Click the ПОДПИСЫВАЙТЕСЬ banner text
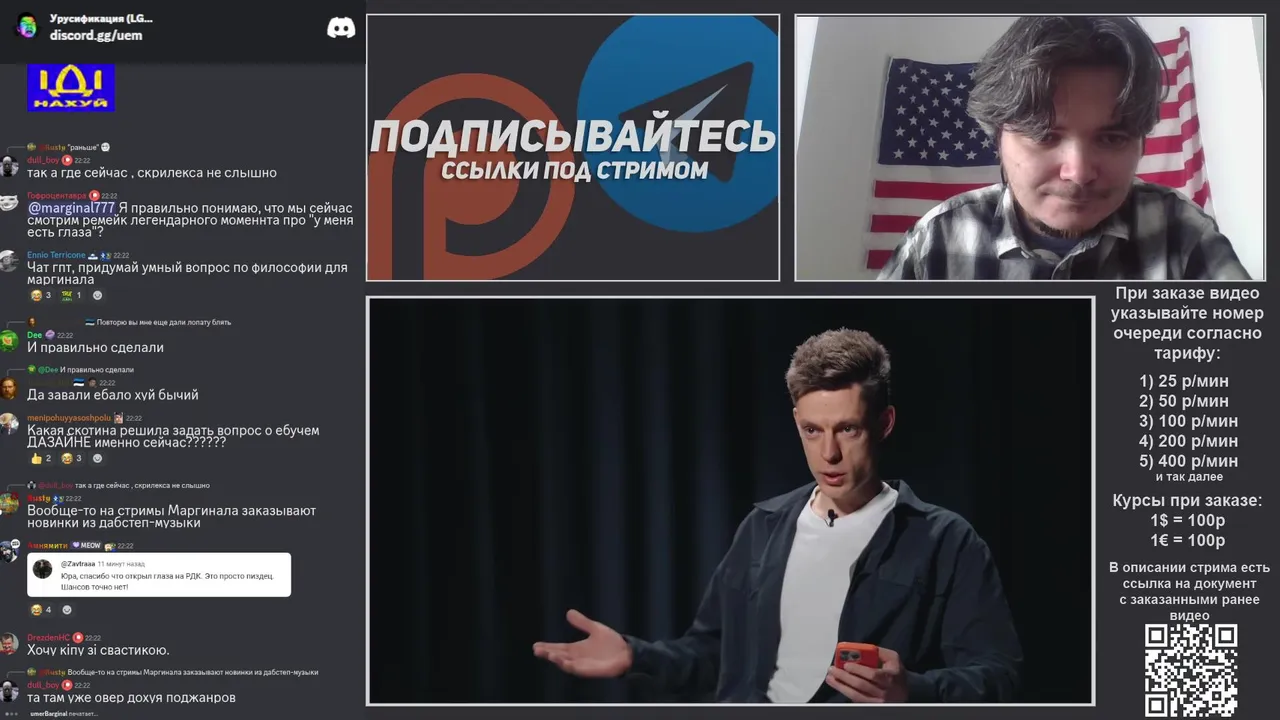 pos(573,137)
